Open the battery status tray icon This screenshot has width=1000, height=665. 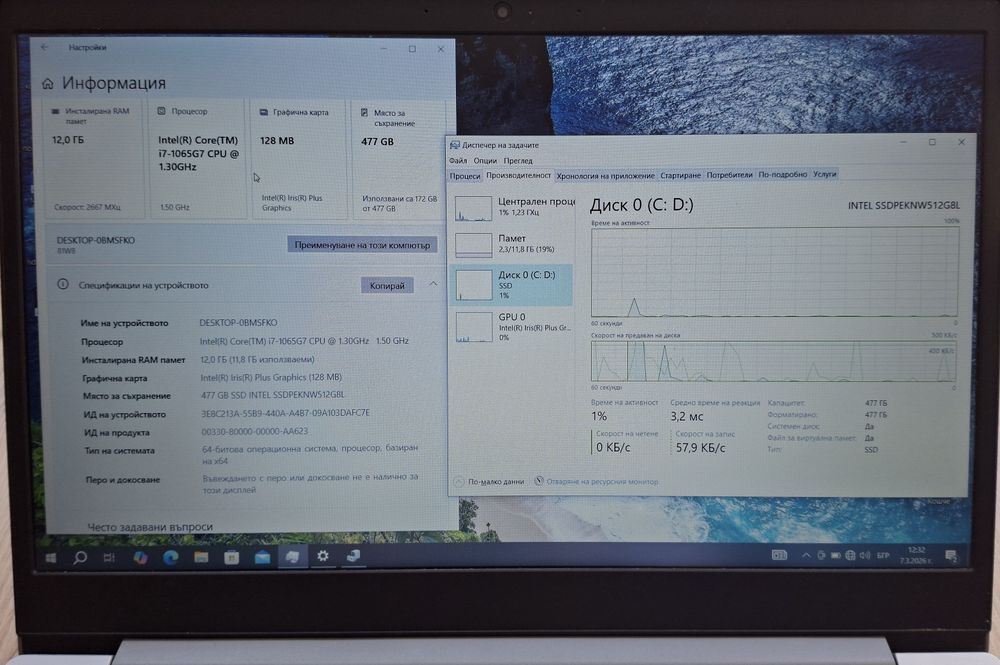(835, 555)
